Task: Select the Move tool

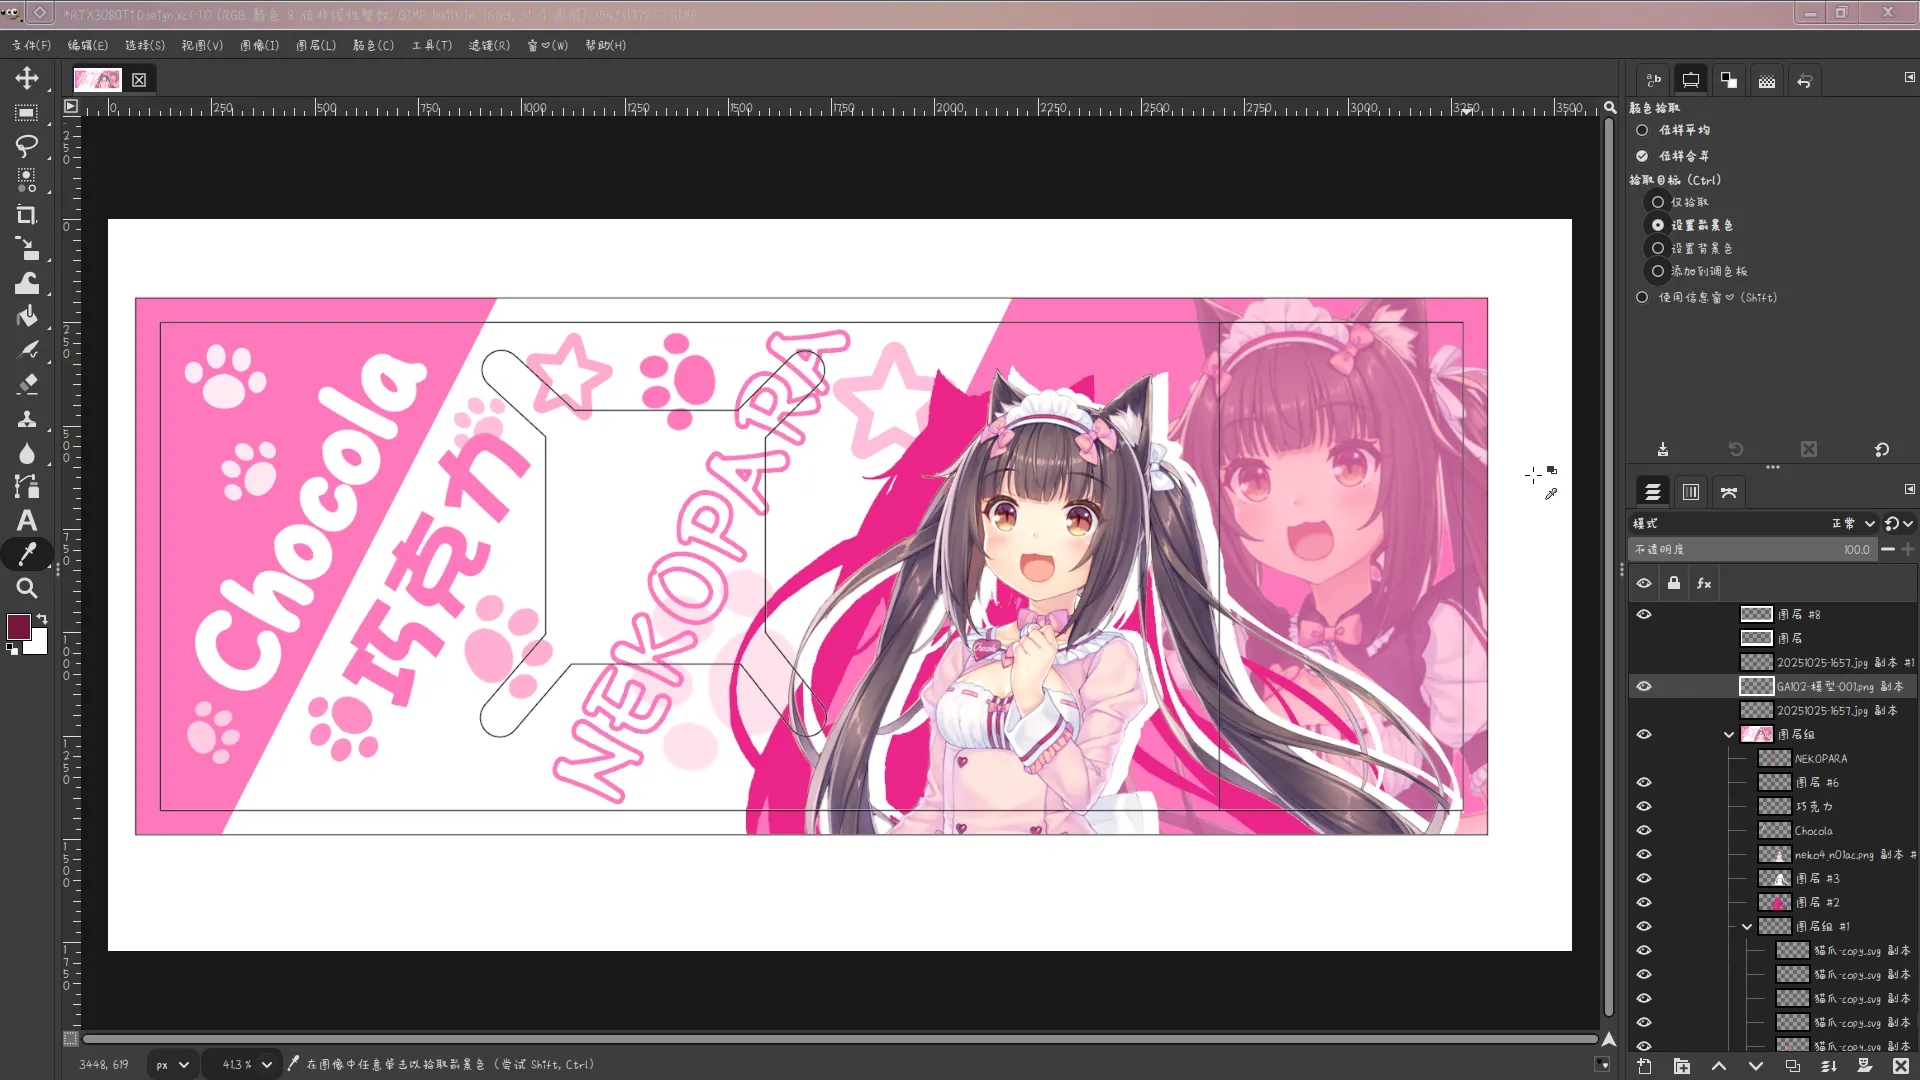Action: click(x=27, y=78)
